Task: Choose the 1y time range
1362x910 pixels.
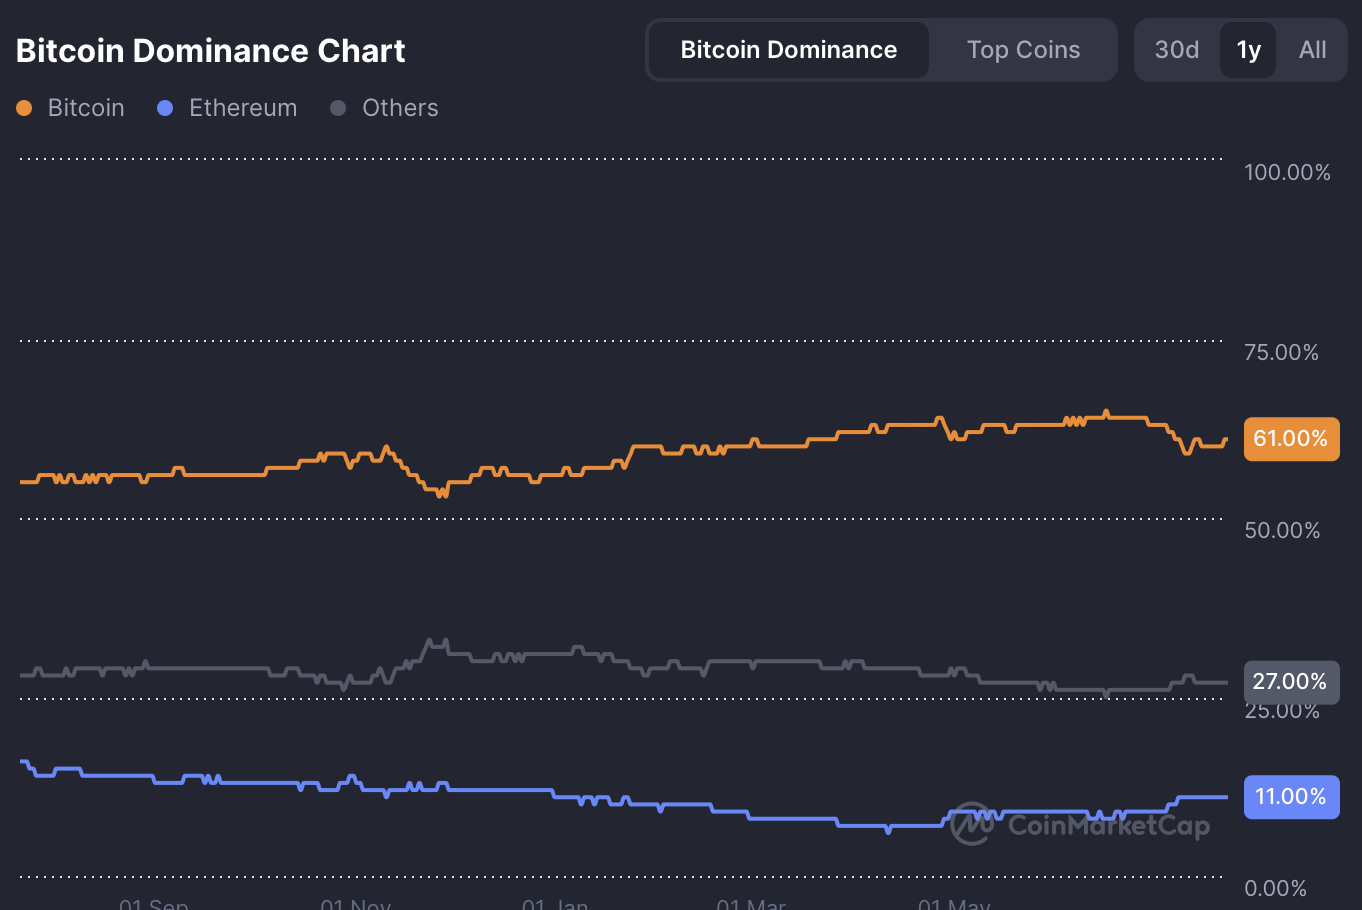Action: [x=1248, y=50]
